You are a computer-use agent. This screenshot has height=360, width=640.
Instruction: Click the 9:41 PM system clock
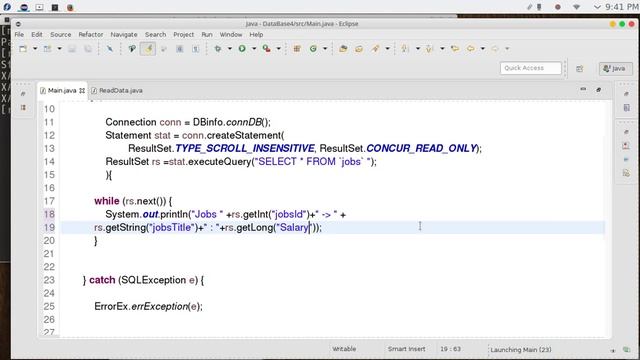click(622, 7)
